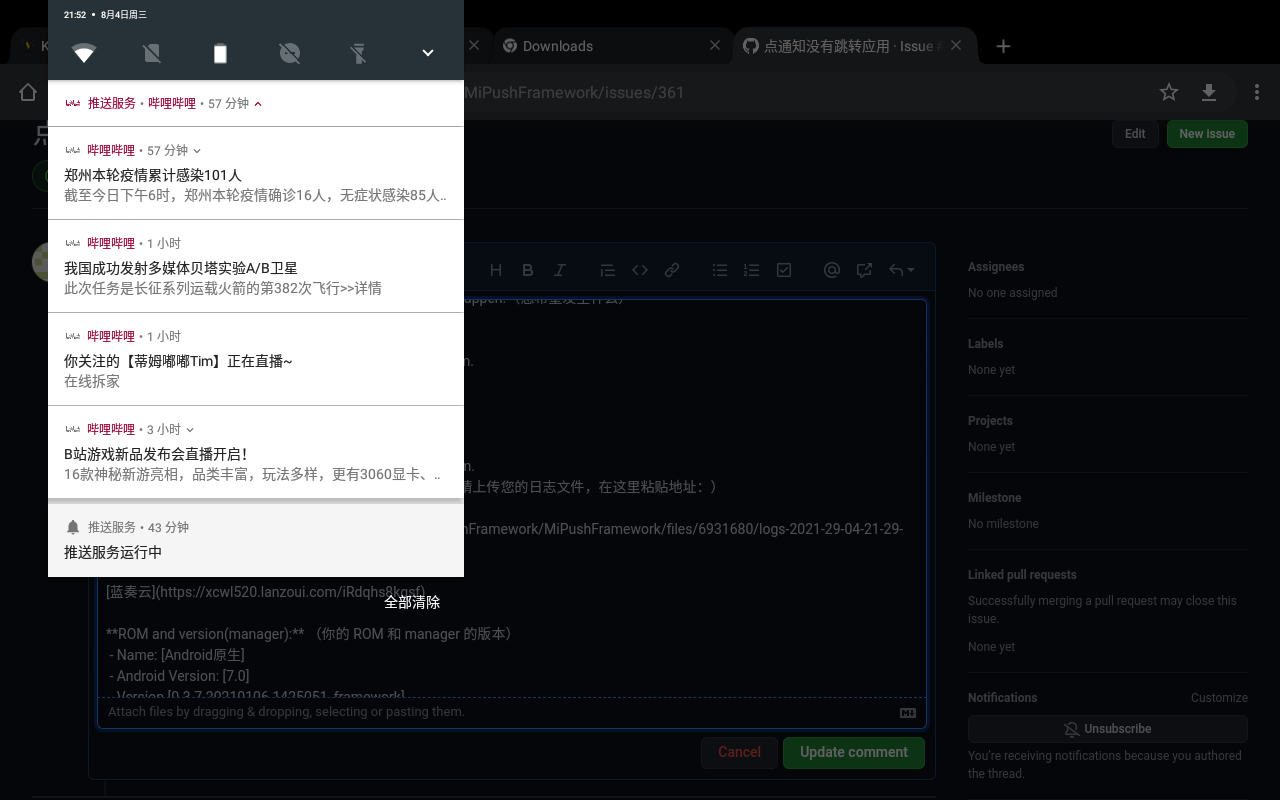
Task: Open the cross-reference icon in the toolbar
Action: coord(862,270)
